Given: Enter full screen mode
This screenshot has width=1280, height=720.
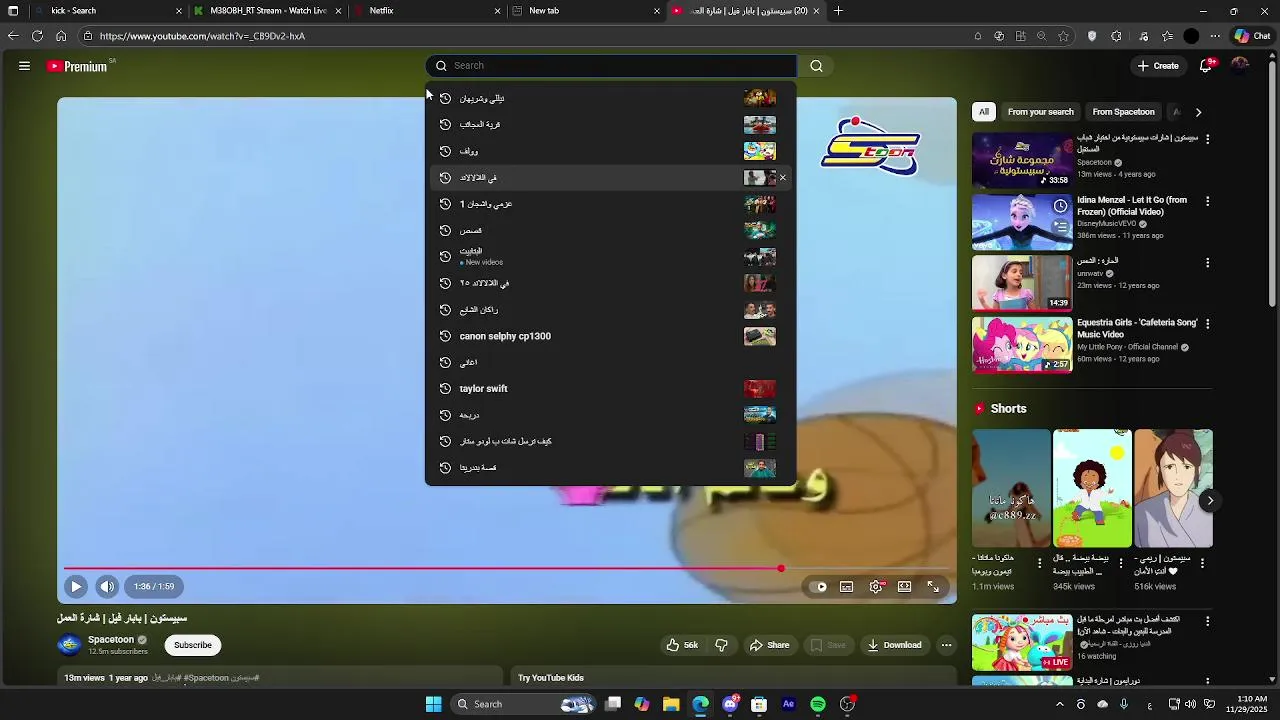Looking at the screenshot, I should click(933, 587).
